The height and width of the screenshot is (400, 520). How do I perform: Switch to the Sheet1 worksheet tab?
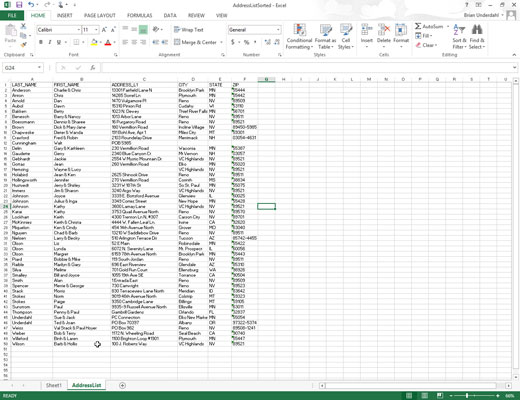click(54, 385)
